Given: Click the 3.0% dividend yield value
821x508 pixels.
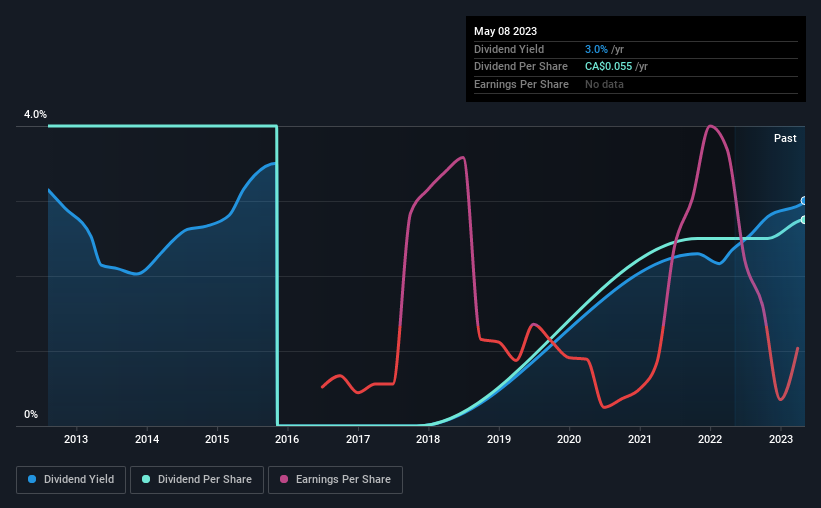Looking at the screenshot, I should click(596, 49).
